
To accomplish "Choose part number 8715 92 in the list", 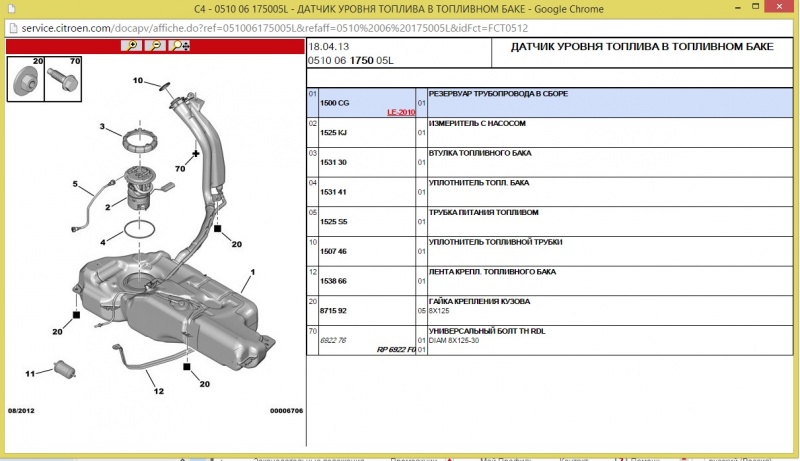I will 333,310.
